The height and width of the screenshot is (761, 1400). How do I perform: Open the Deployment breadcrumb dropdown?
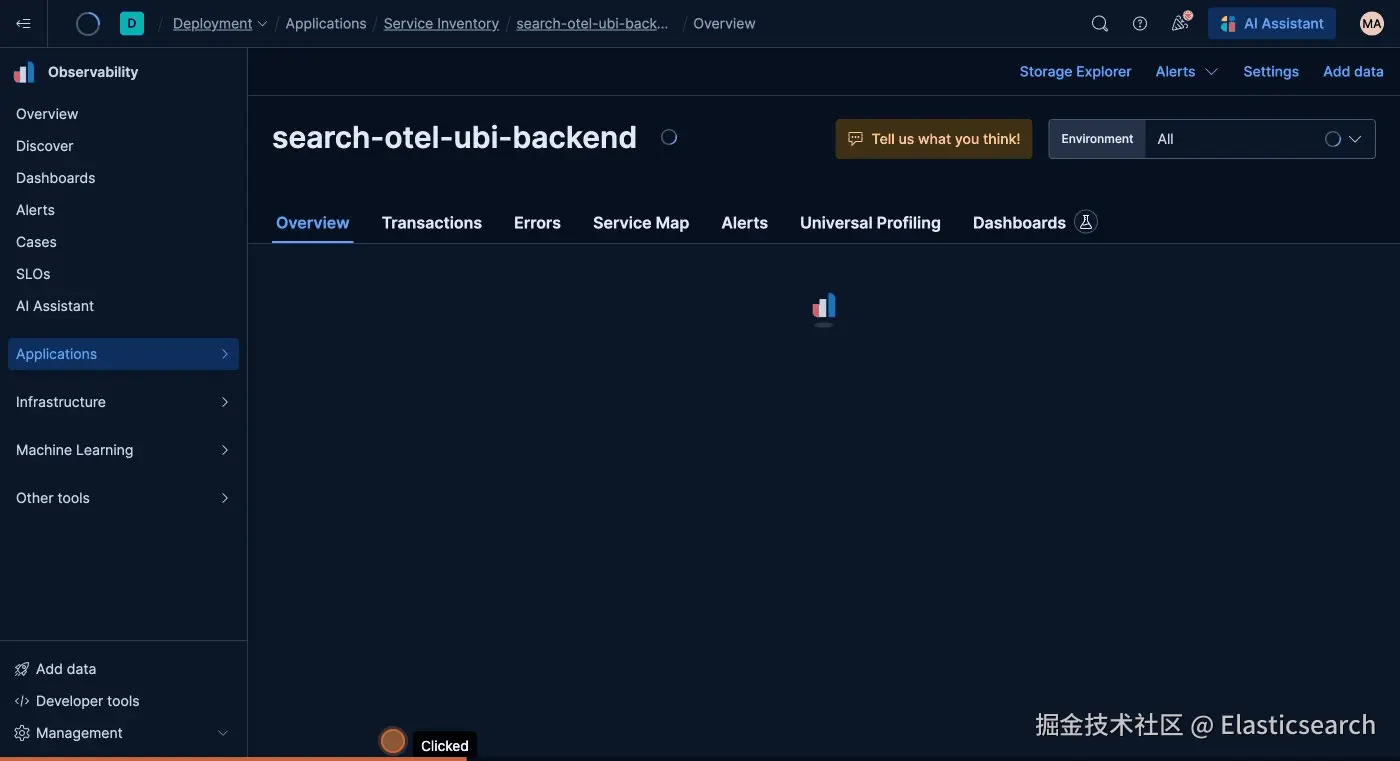220,23
